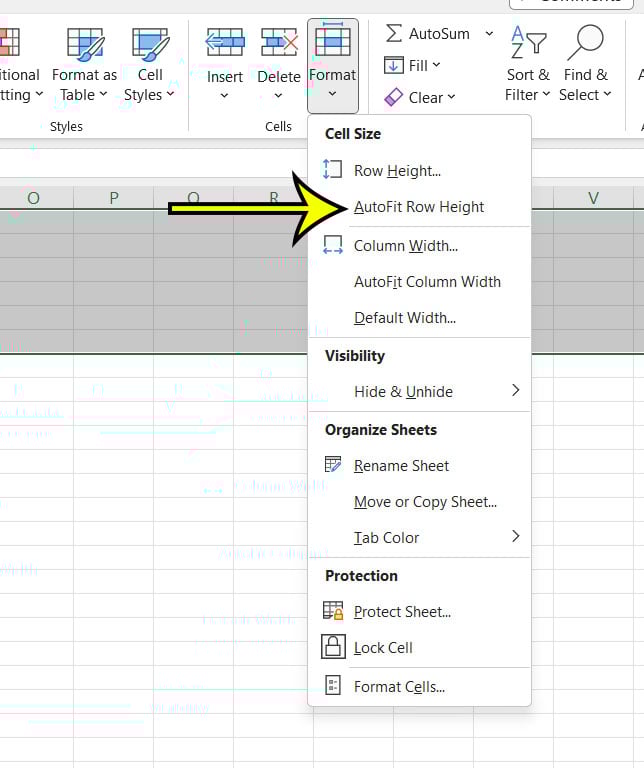Expand the Tab Color submenu arrow
The width and height of the screenshot is (644, 768).
(515, 536)
